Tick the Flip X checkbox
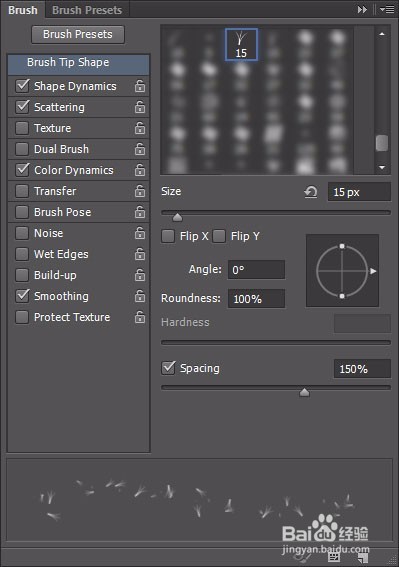Image resolution: width=399 pixels, height=567 pixels. point(168,236)
